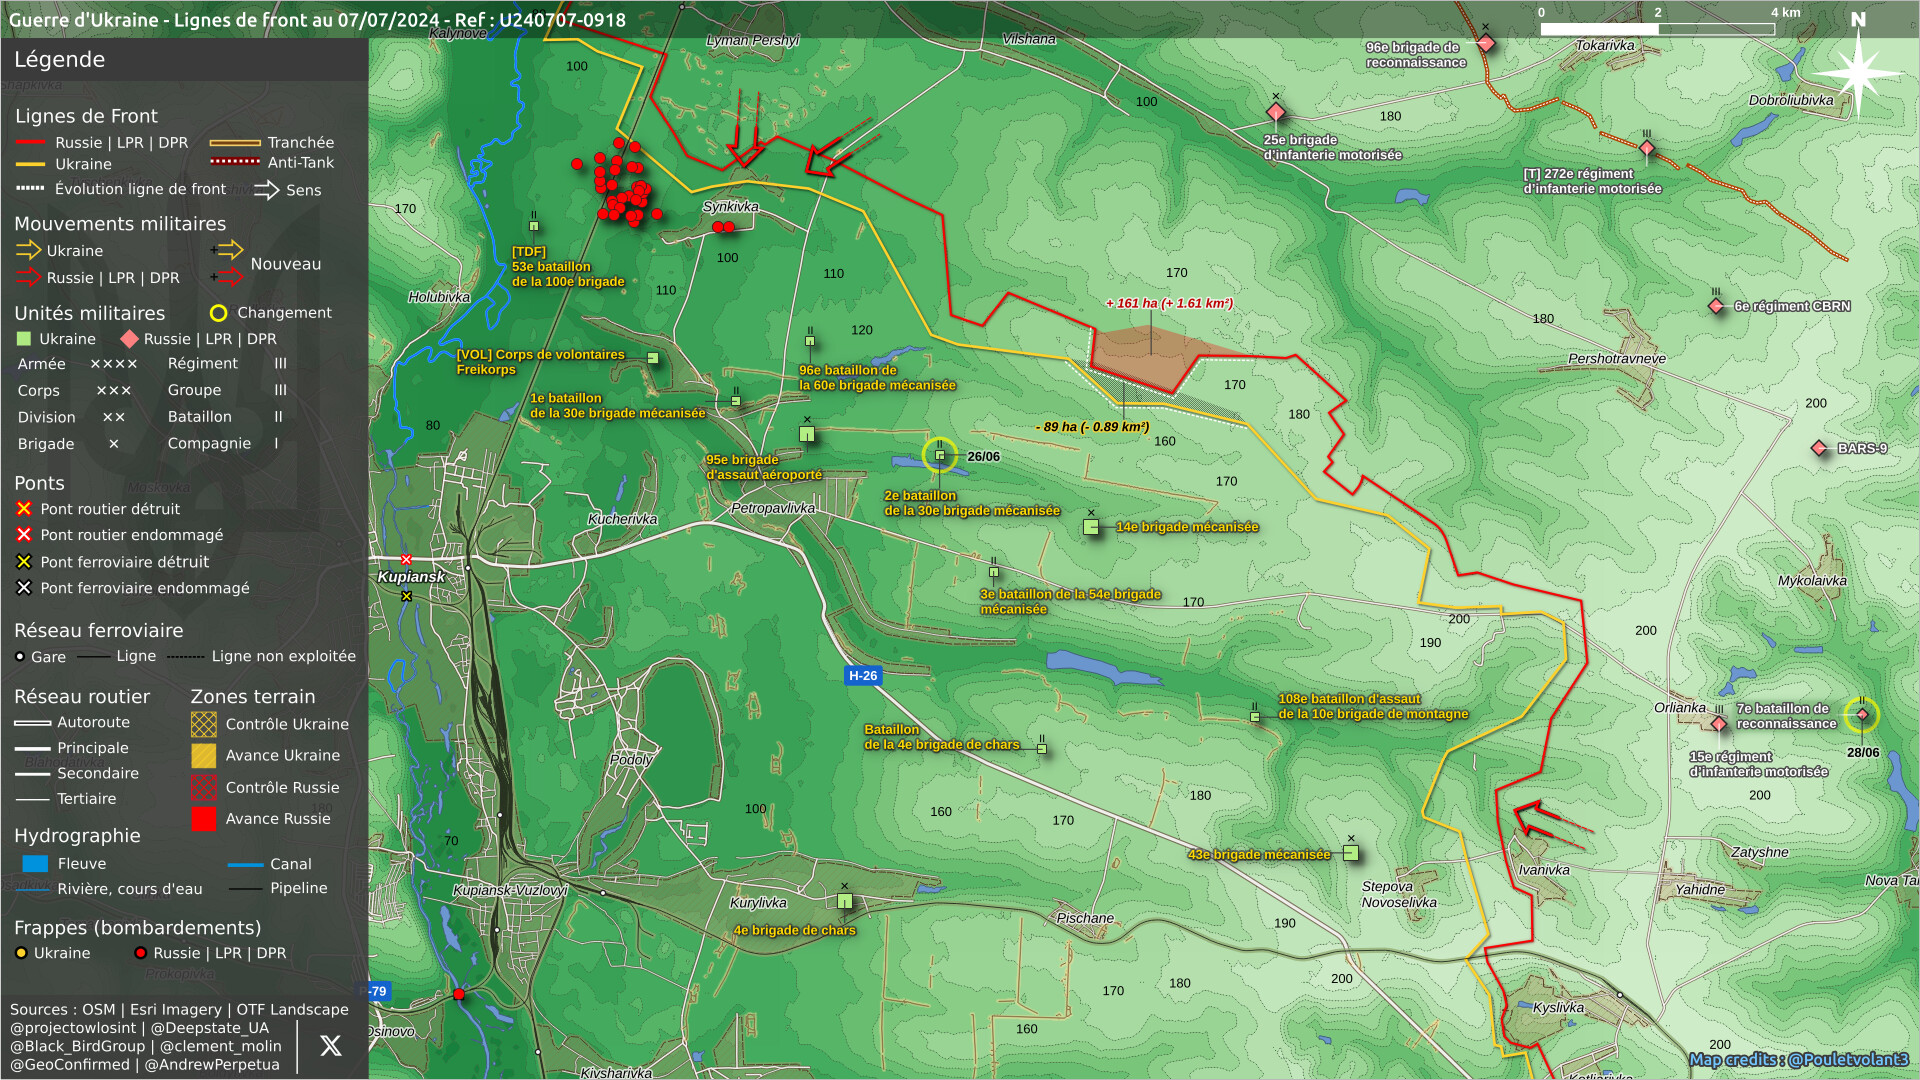Click the H-26 road shield
The image size is (1920, 1080).
[x=862, y=676]
